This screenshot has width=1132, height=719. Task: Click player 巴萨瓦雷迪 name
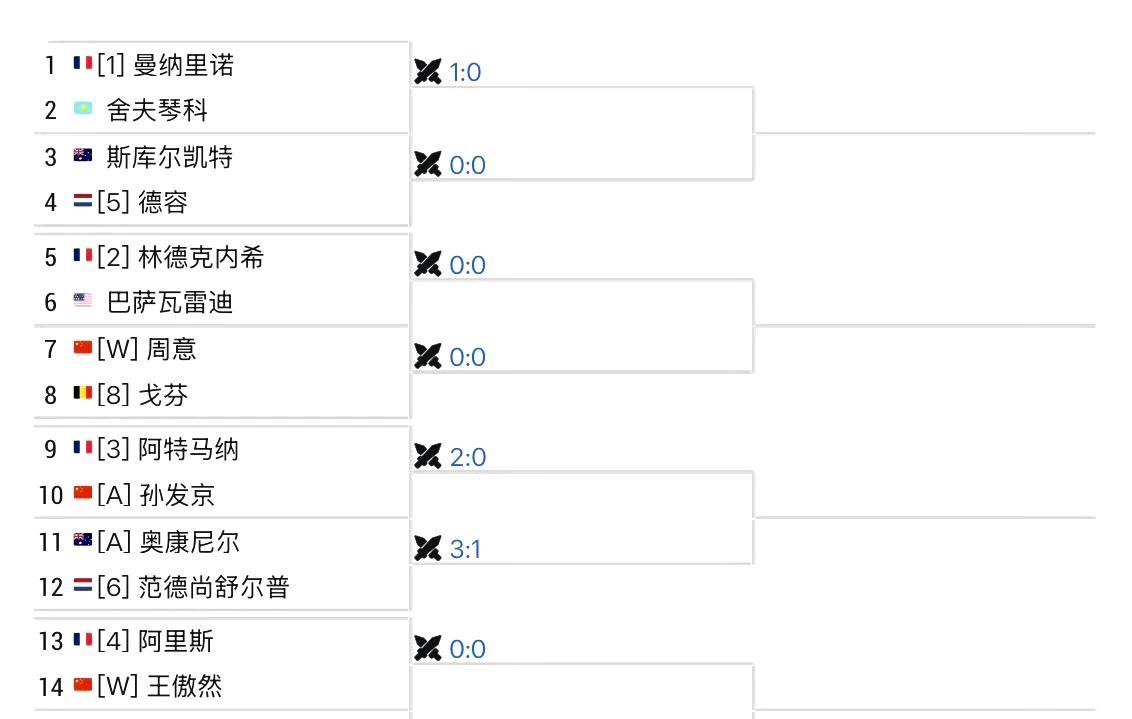click(x=170, y=303)
